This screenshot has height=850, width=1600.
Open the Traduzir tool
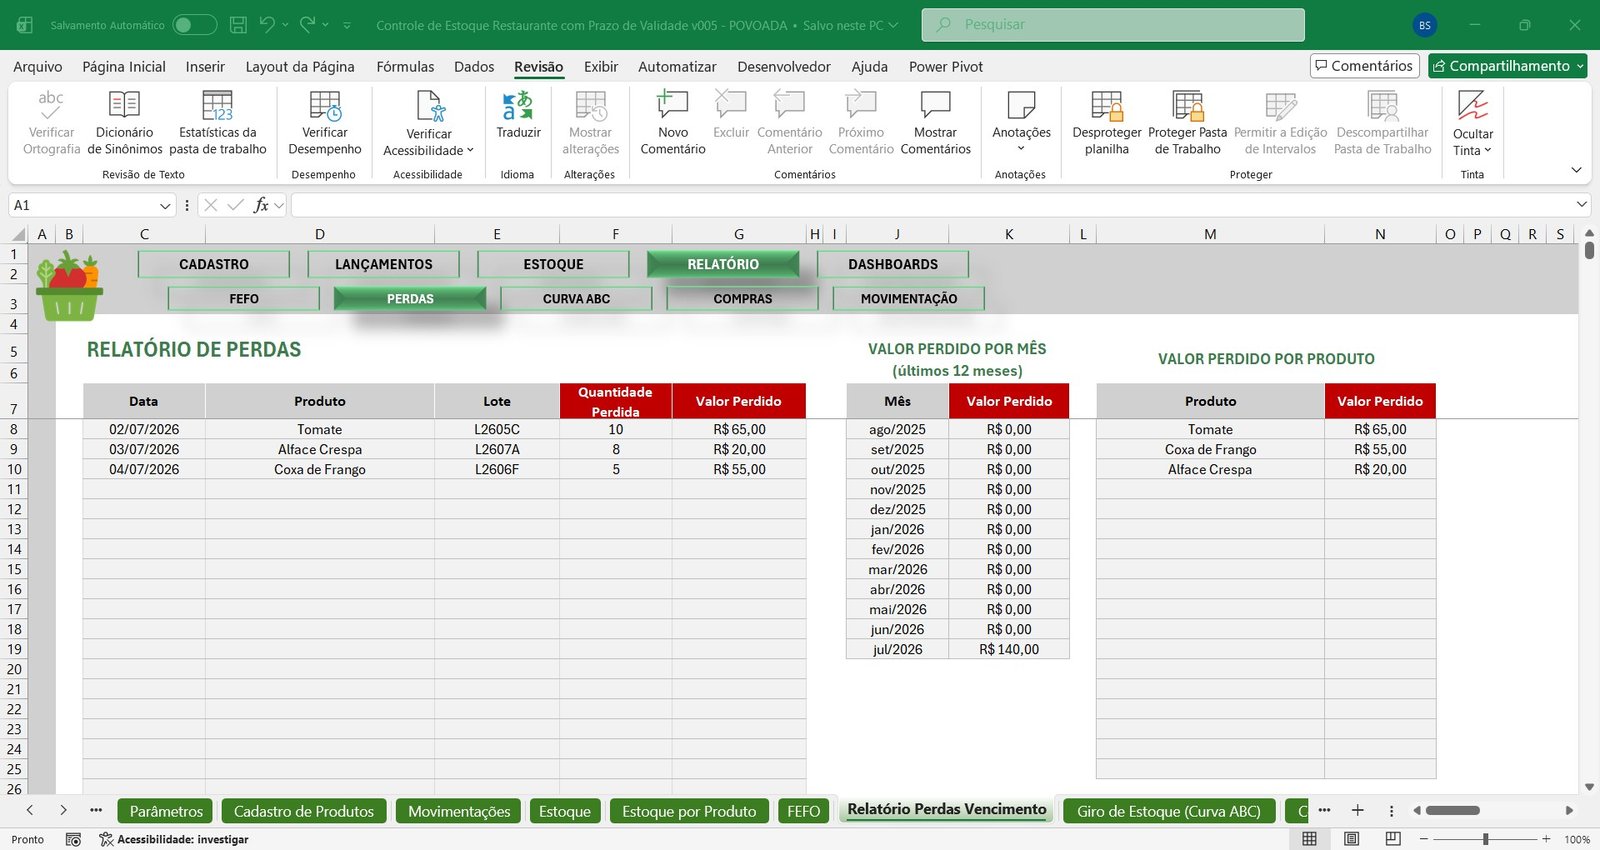coord(518,115)
